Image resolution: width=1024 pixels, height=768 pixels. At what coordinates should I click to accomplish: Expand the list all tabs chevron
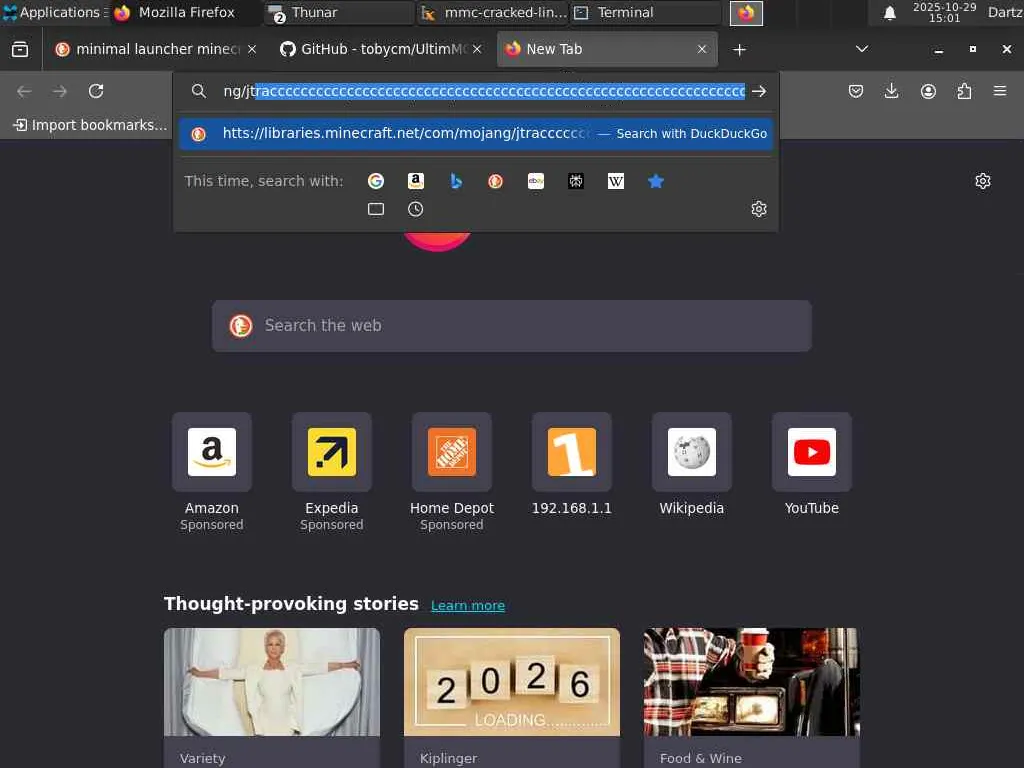[861, 49]
